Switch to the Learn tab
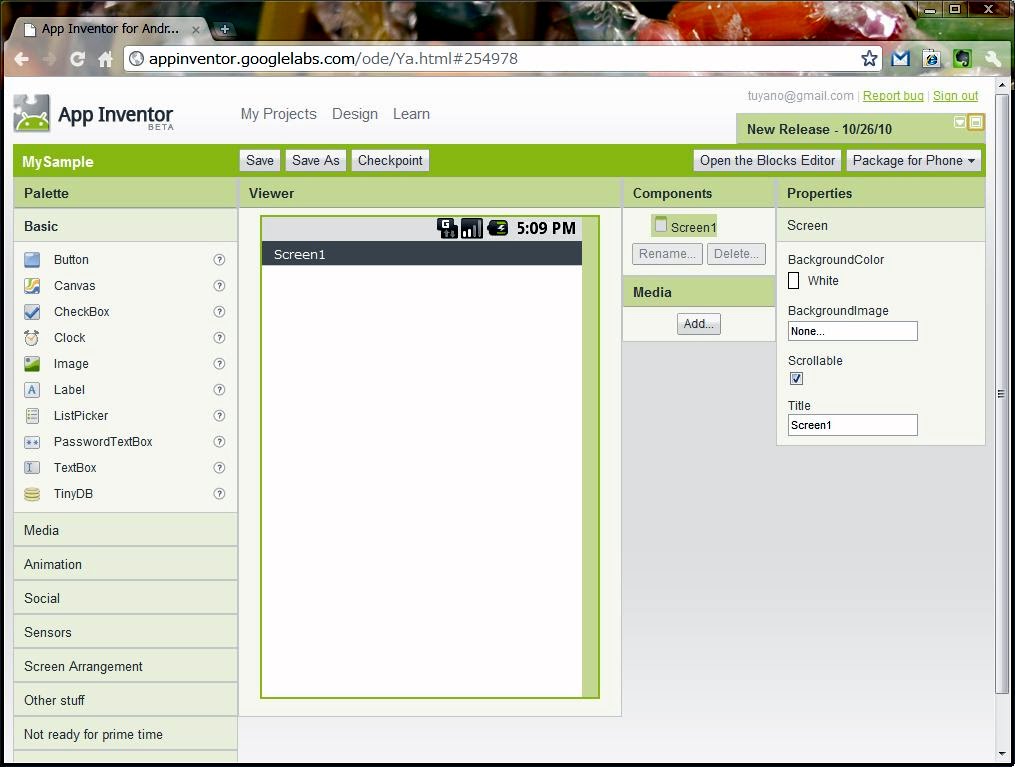 [411, 114]
